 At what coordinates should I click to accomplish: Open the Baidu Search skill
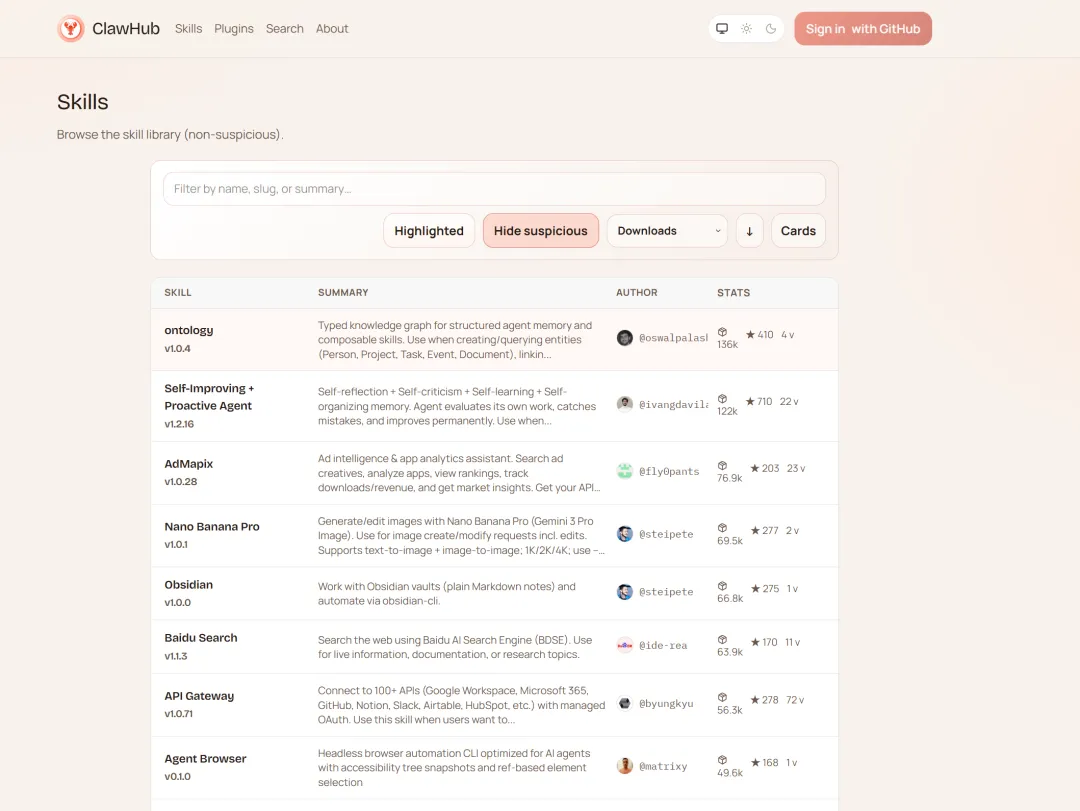coord(200,638)
